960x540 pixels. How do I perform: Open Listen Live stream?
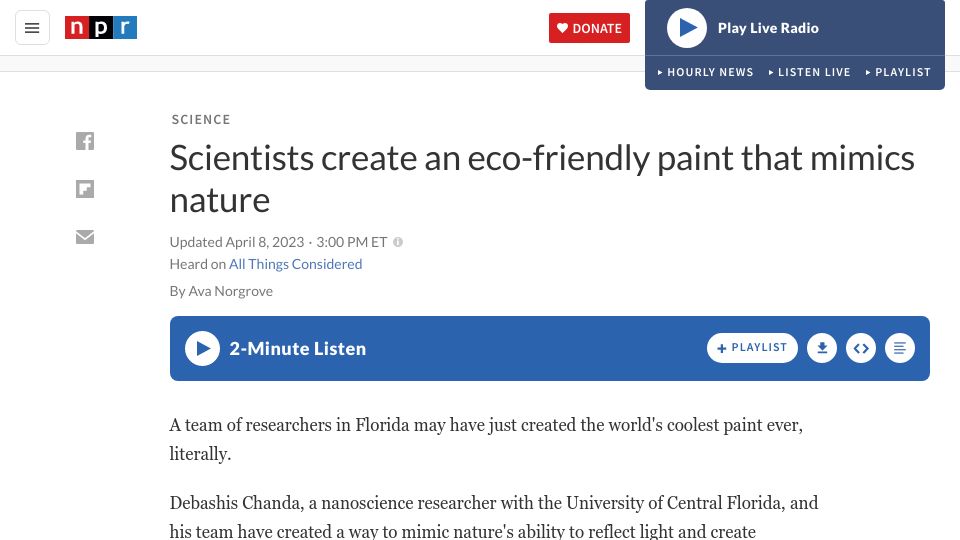[809, 72]
